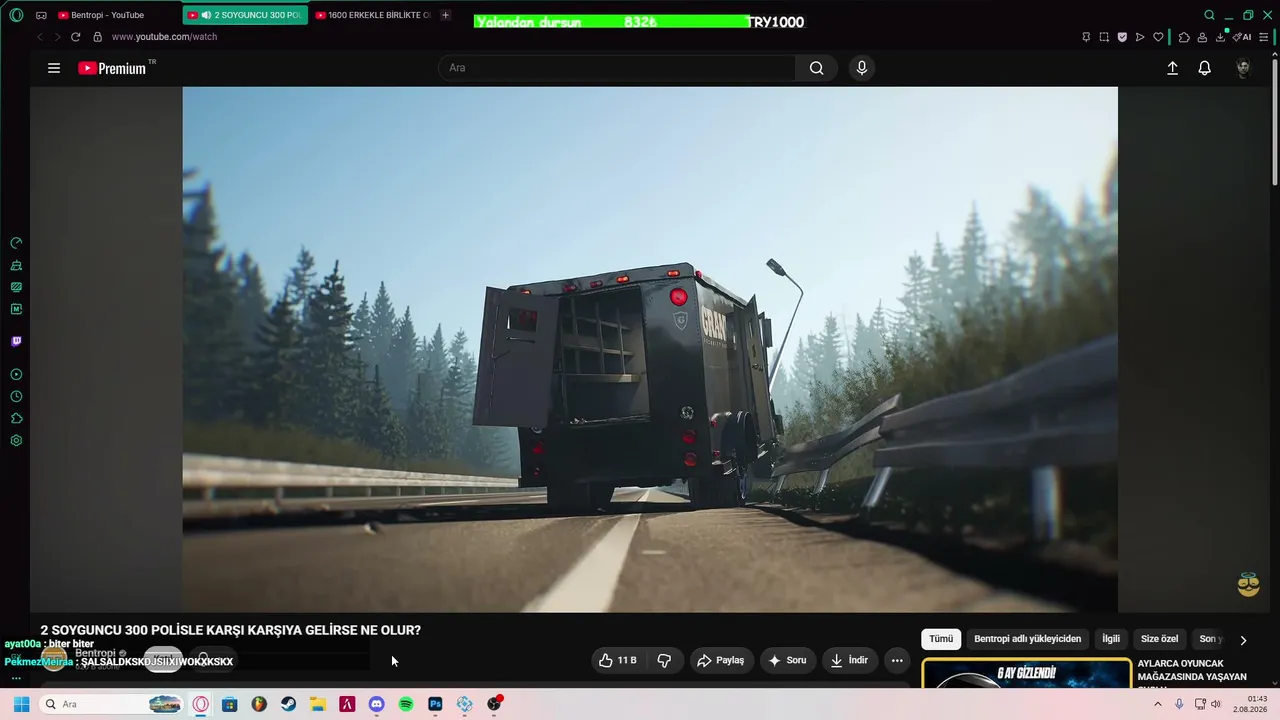
Task: Download the video with İndir
Action: tap(849, 661)
